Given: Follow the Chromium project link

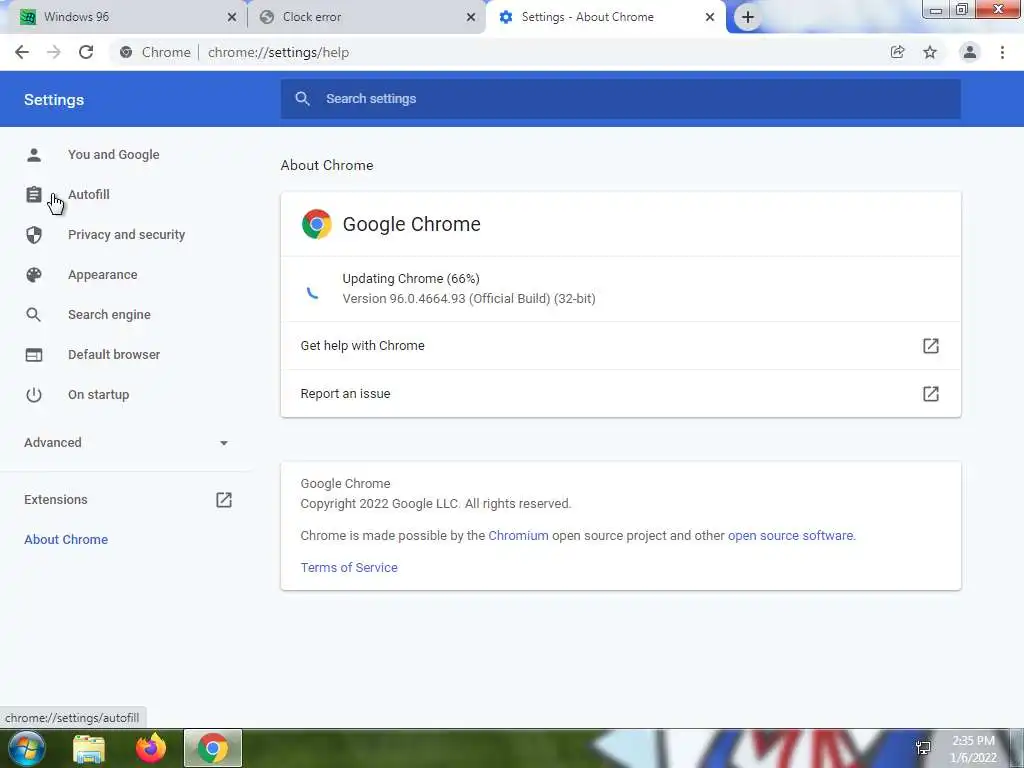Looking at the screenshot, I should click(519, 536).
